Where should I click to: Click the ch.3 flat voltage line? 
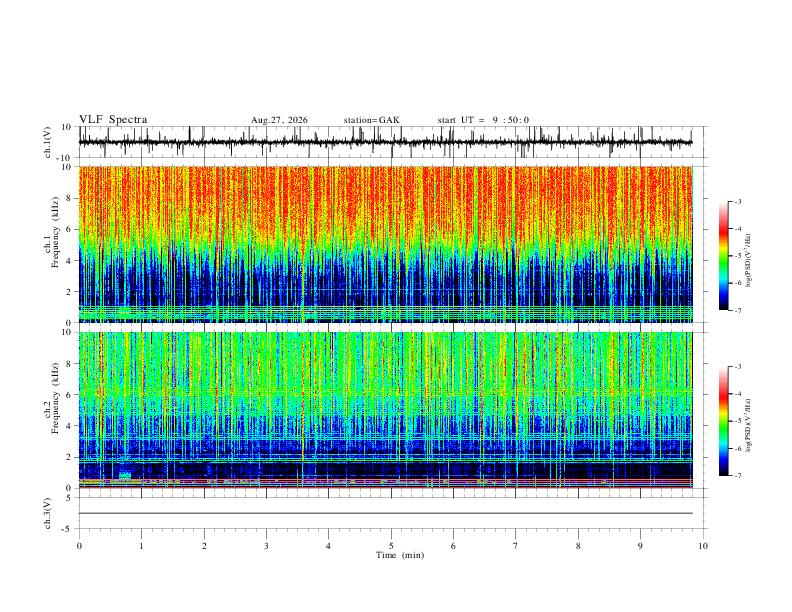click(x=385, y=513)
